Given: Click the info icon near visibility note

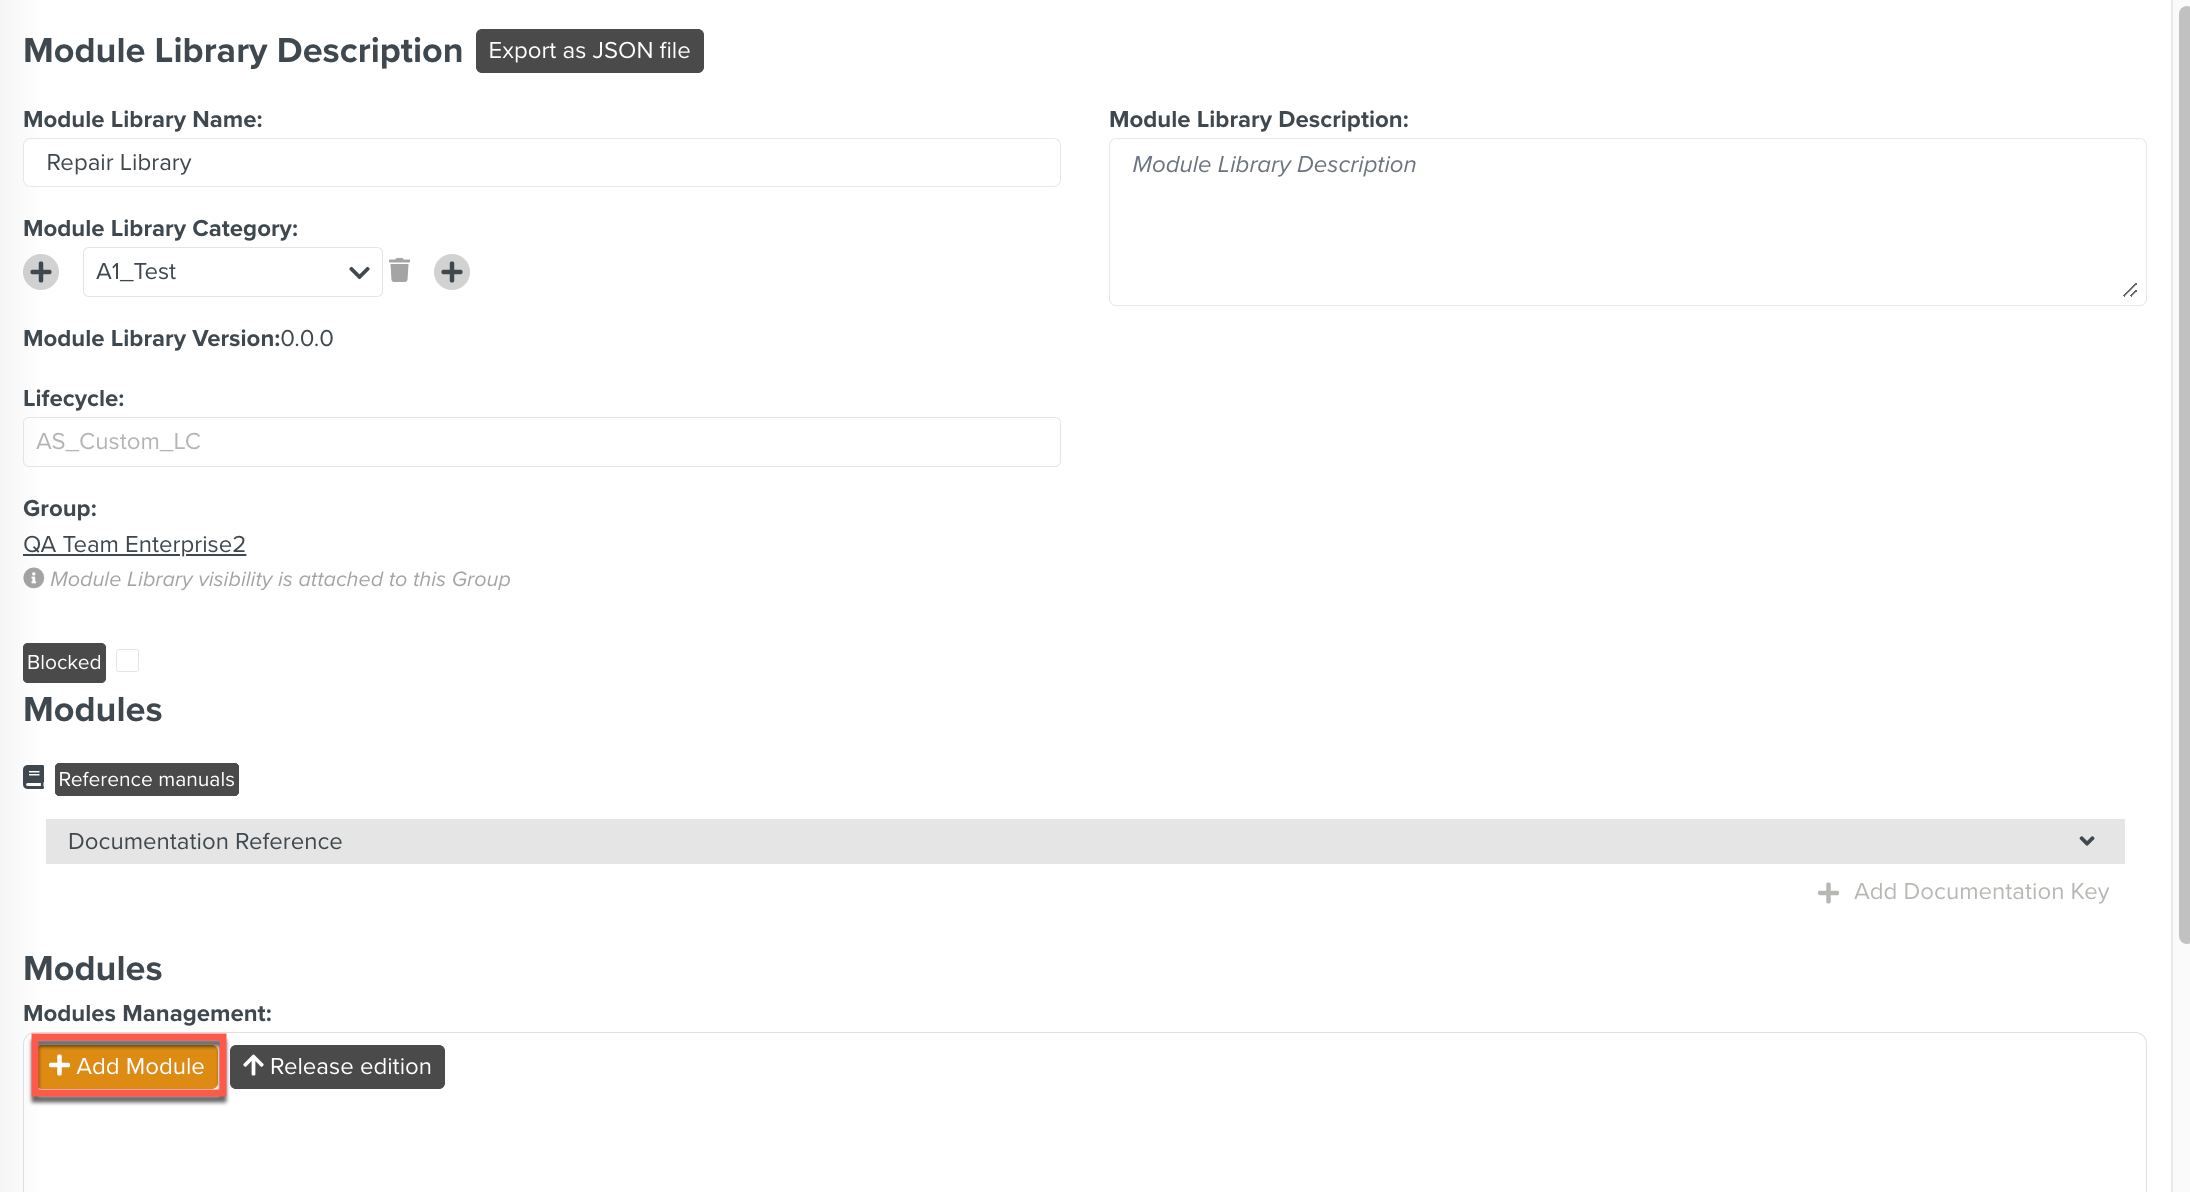Looking at the screenshot, I should coord(34,579).
